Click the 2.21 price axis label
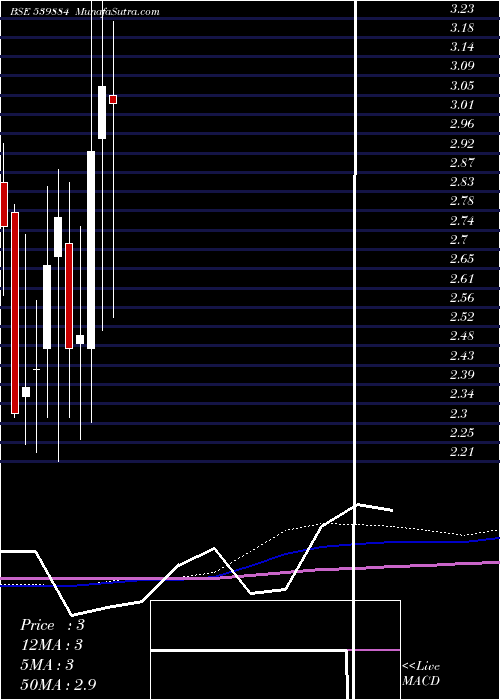 pyautogui.click(x=462, y=451)
